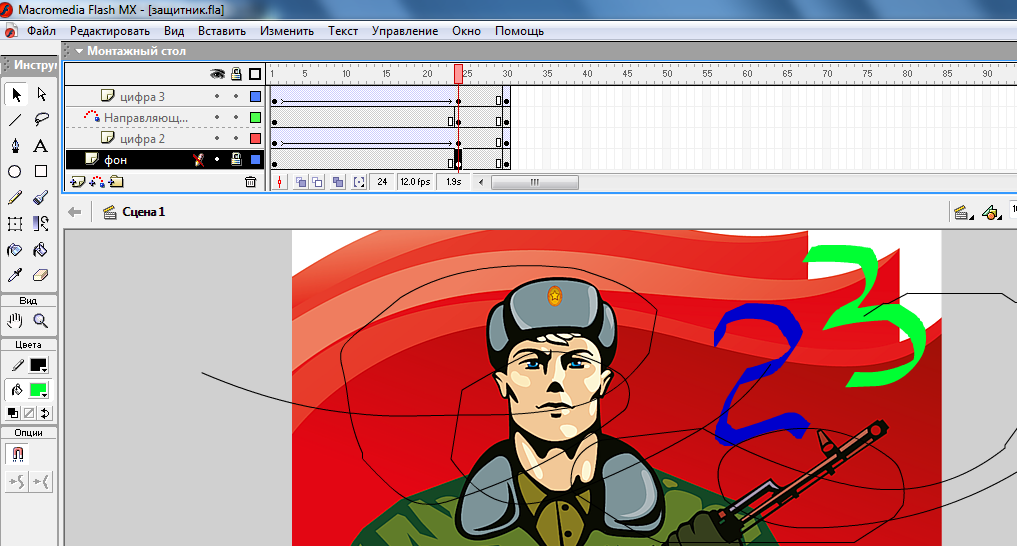The height and width of the screenshot is (546, 1017).
Task: Click the Insert Layer icon
Action: (x=78, y=182)
